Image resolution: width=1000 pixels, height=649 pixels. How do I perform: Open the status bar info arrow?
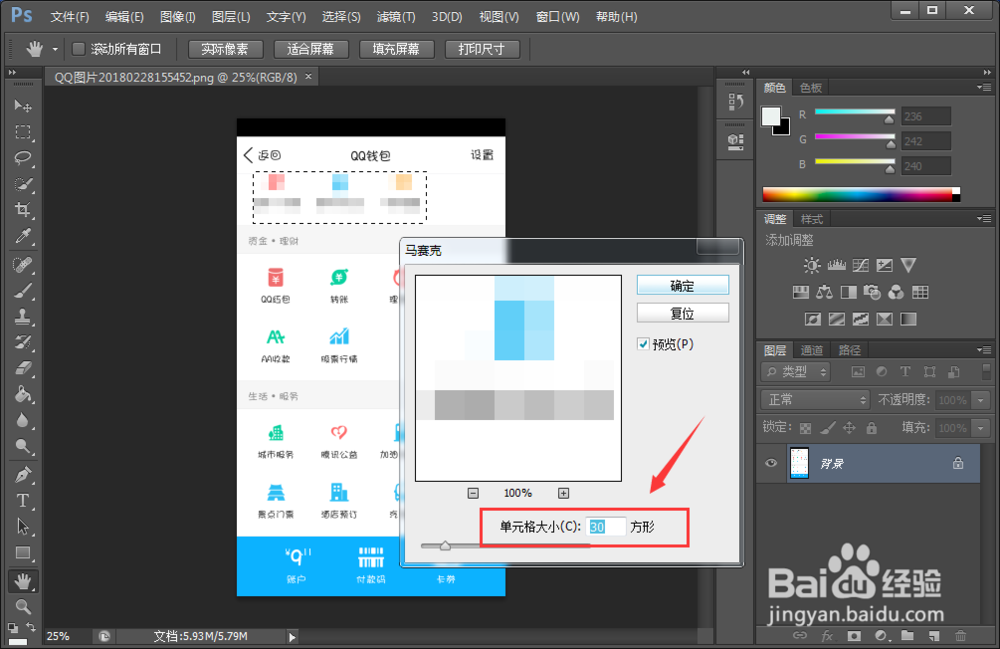(x=292, y=636)
